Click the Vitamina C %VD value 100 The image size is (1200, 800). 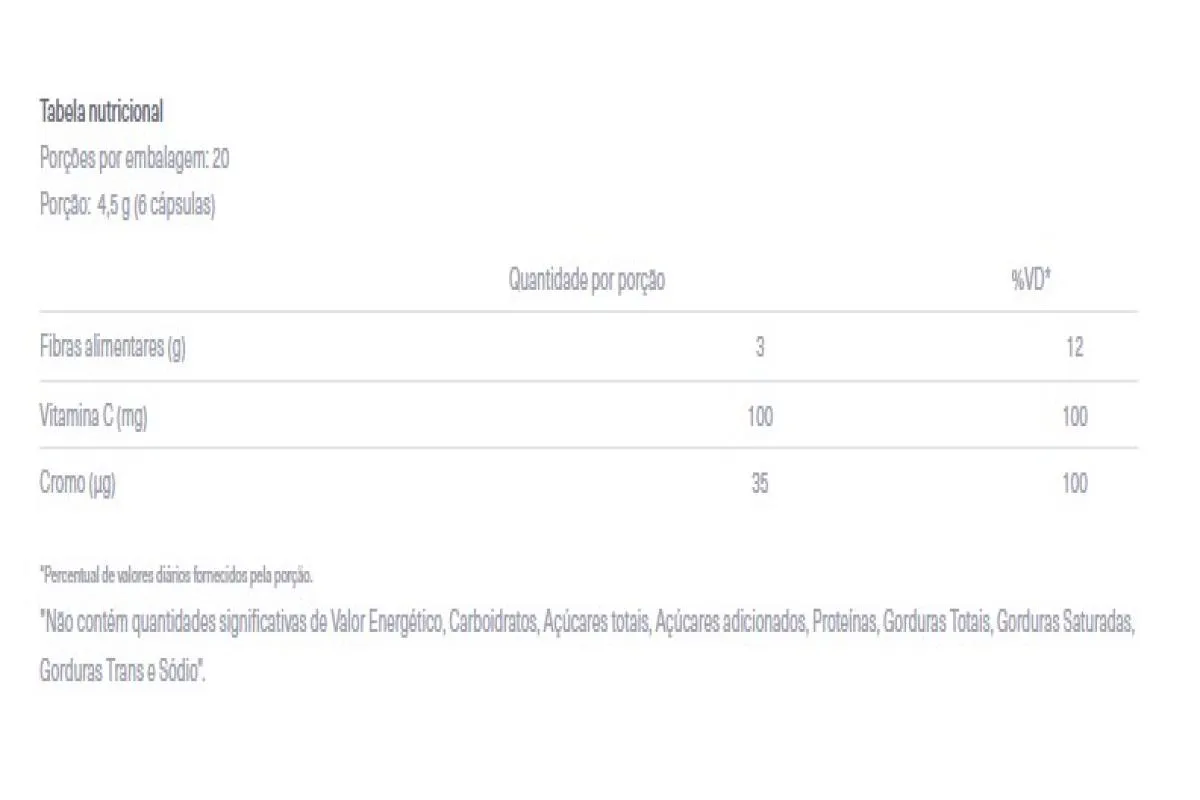click(x=1075, y=416)
